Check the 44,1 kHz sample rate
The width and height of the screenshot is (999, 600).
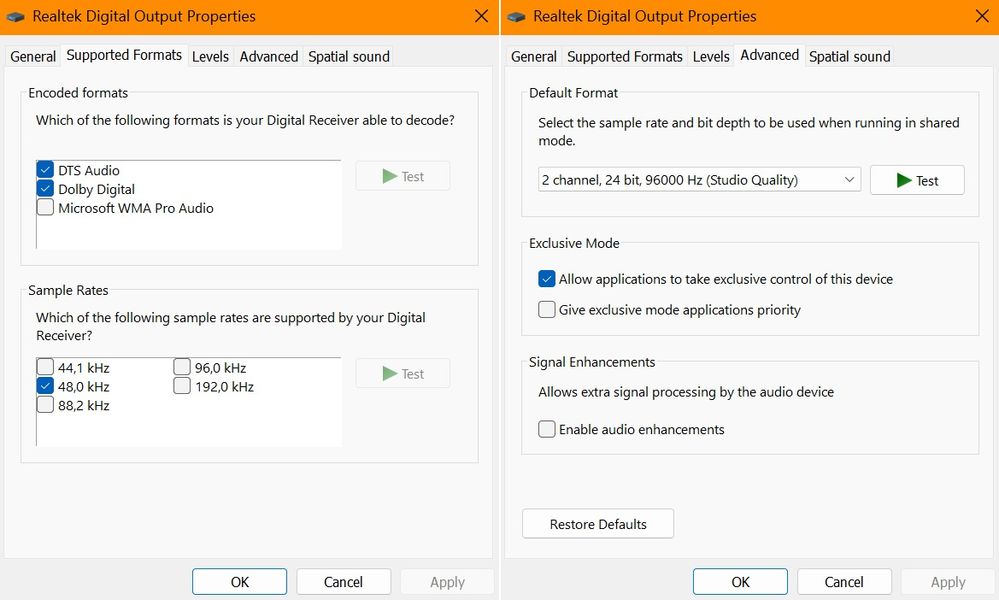coord(45,367)
